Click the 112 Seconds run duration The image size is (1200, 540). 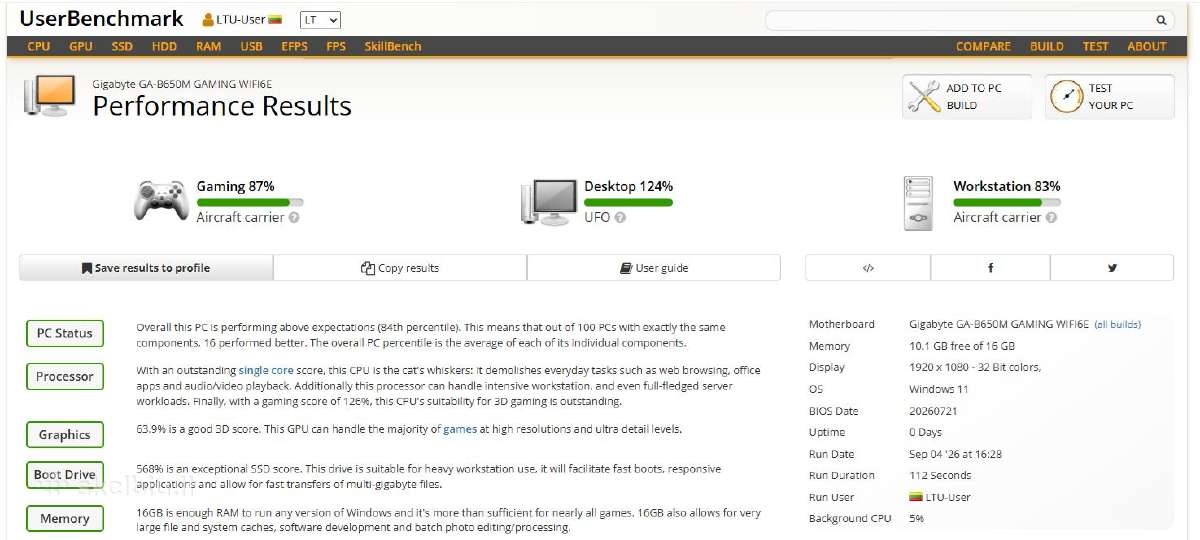point(940,476)
